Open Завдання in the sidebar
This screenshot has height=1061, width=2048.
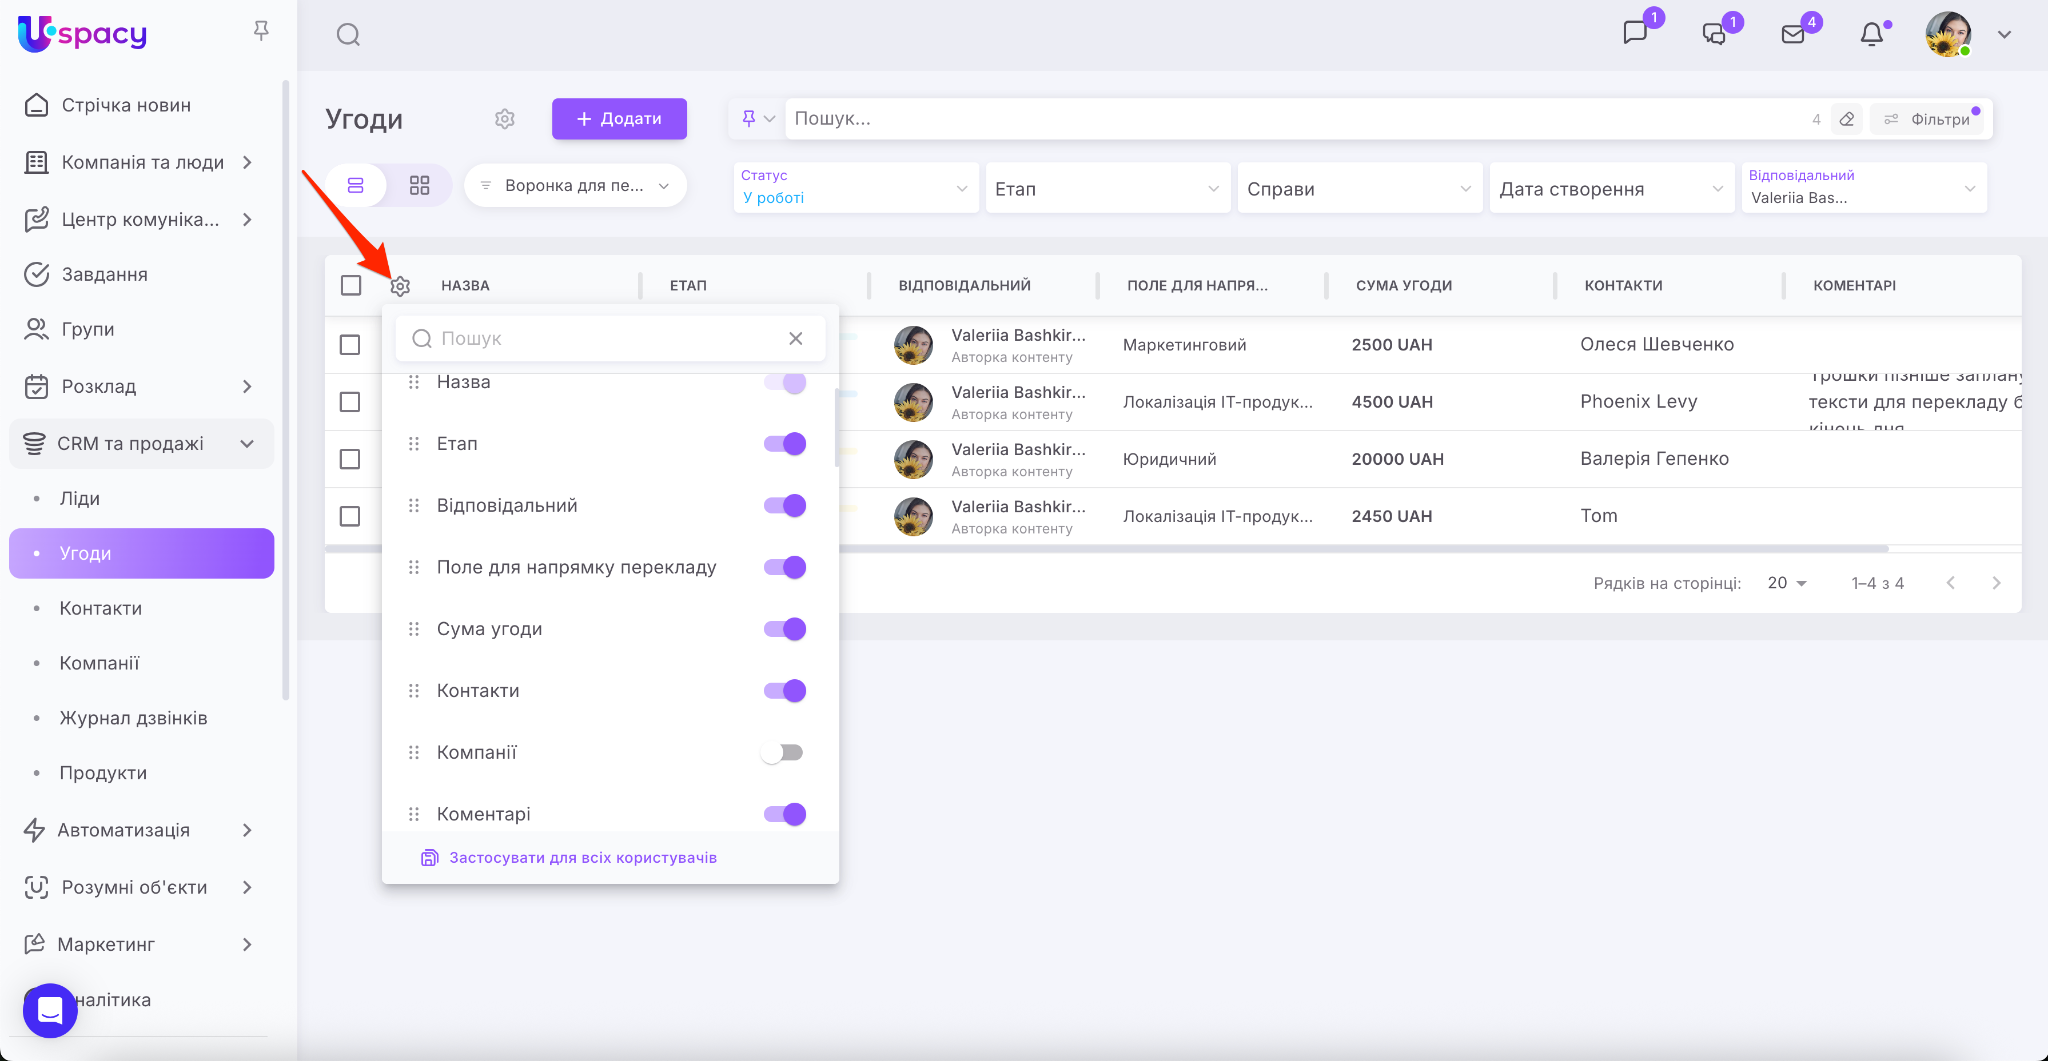(105, 274)
